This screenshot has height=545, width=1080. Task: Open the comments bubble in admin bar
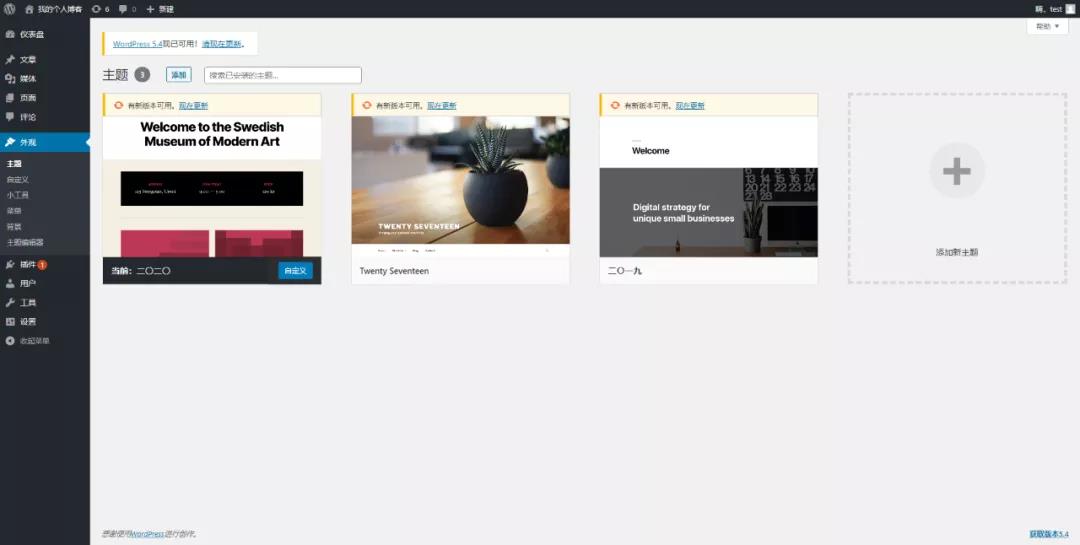(x=127, y=9)
